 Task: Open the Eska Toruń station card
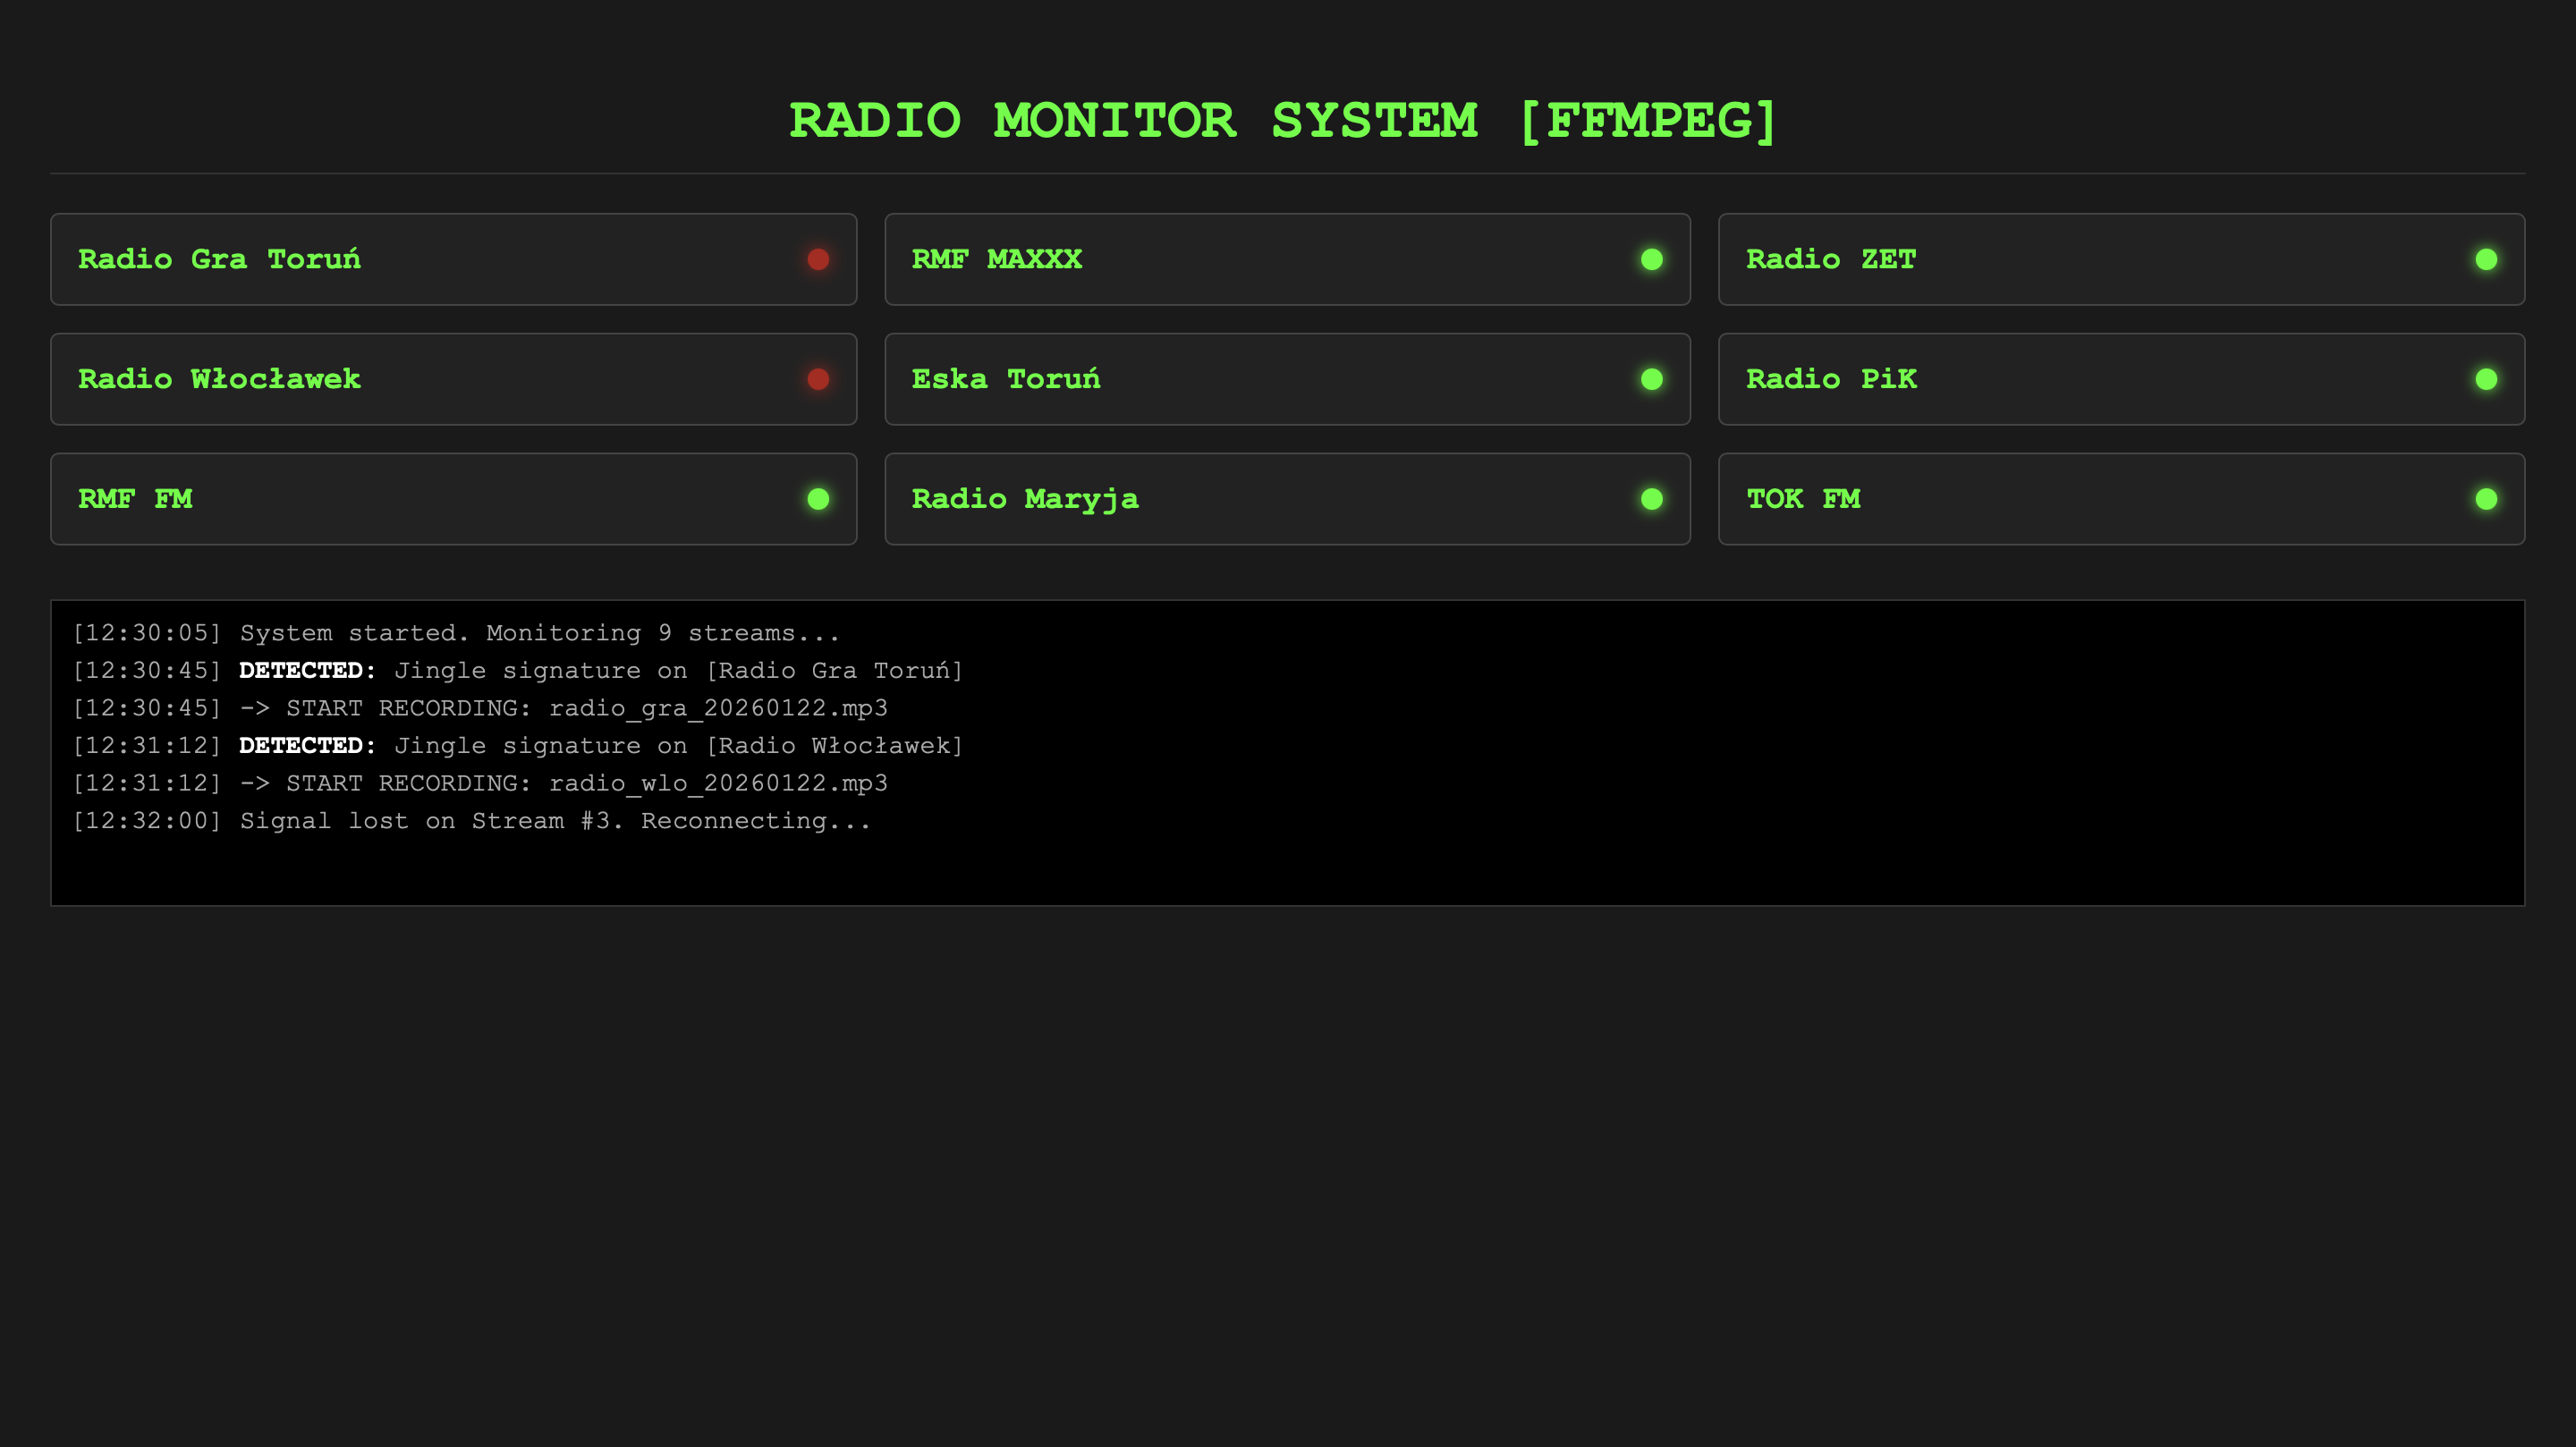(1287, 379)
